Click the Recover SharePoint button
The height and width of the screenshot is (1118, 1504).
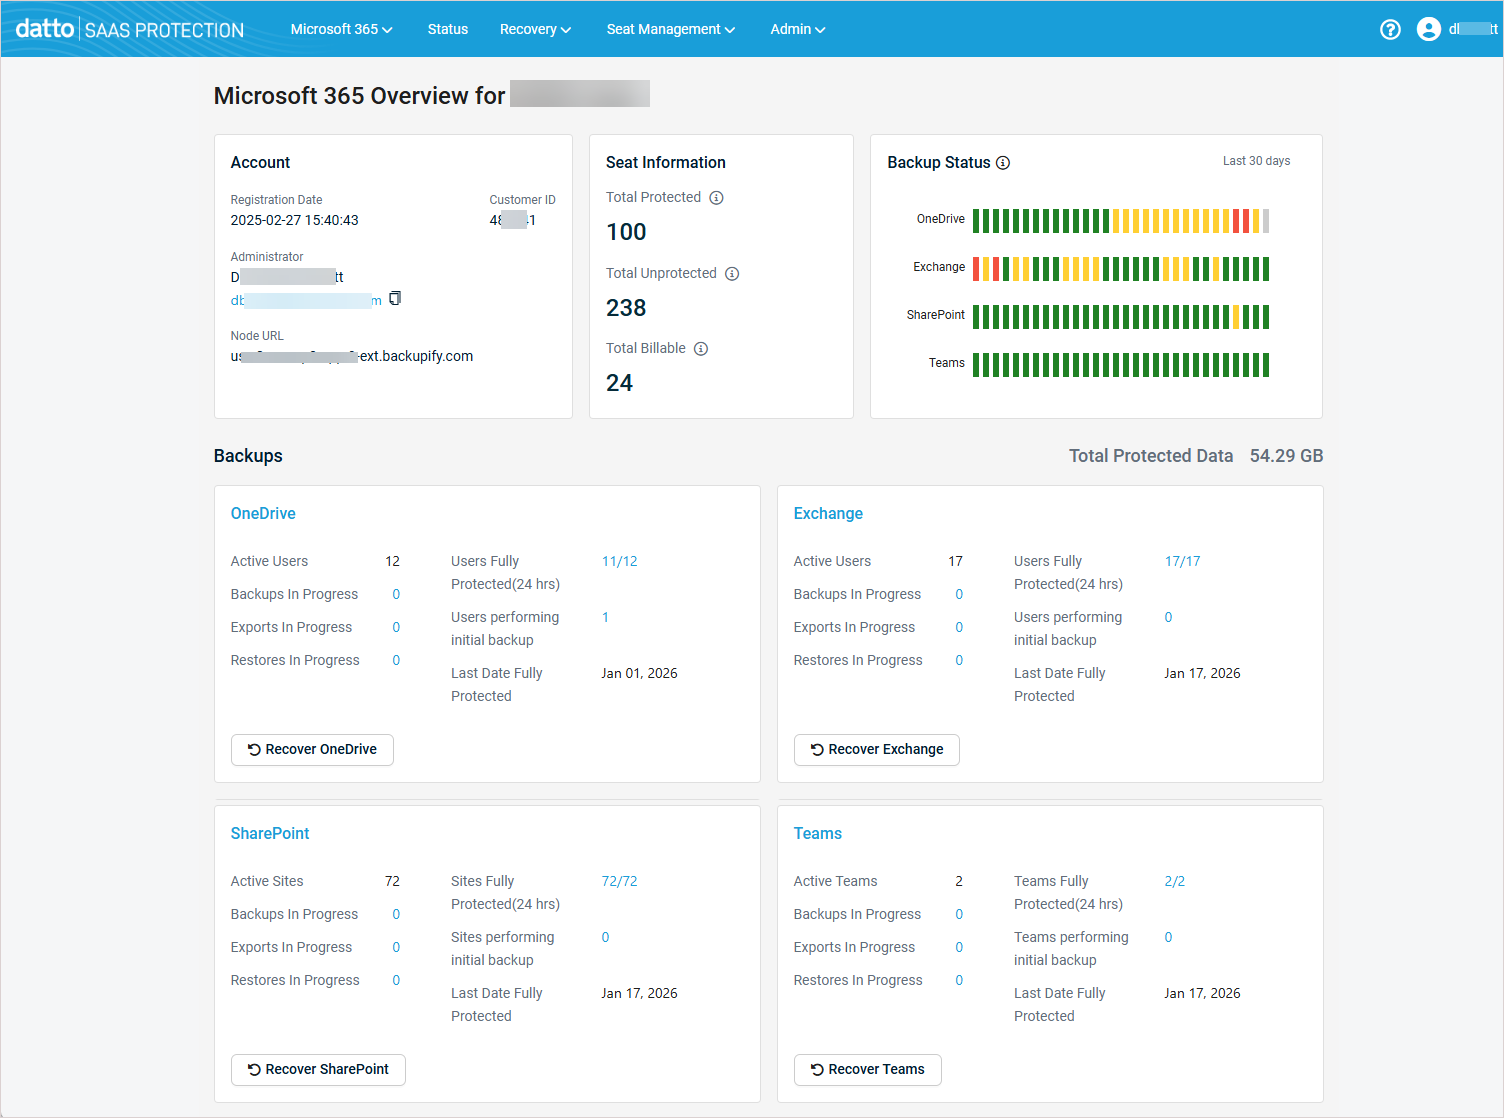[318, 1070]
